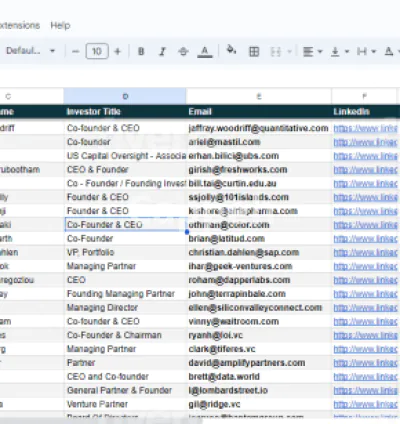
Task: Open LinkedIn link in gil@ridge.vc row
Action: [x=365, y=404]
